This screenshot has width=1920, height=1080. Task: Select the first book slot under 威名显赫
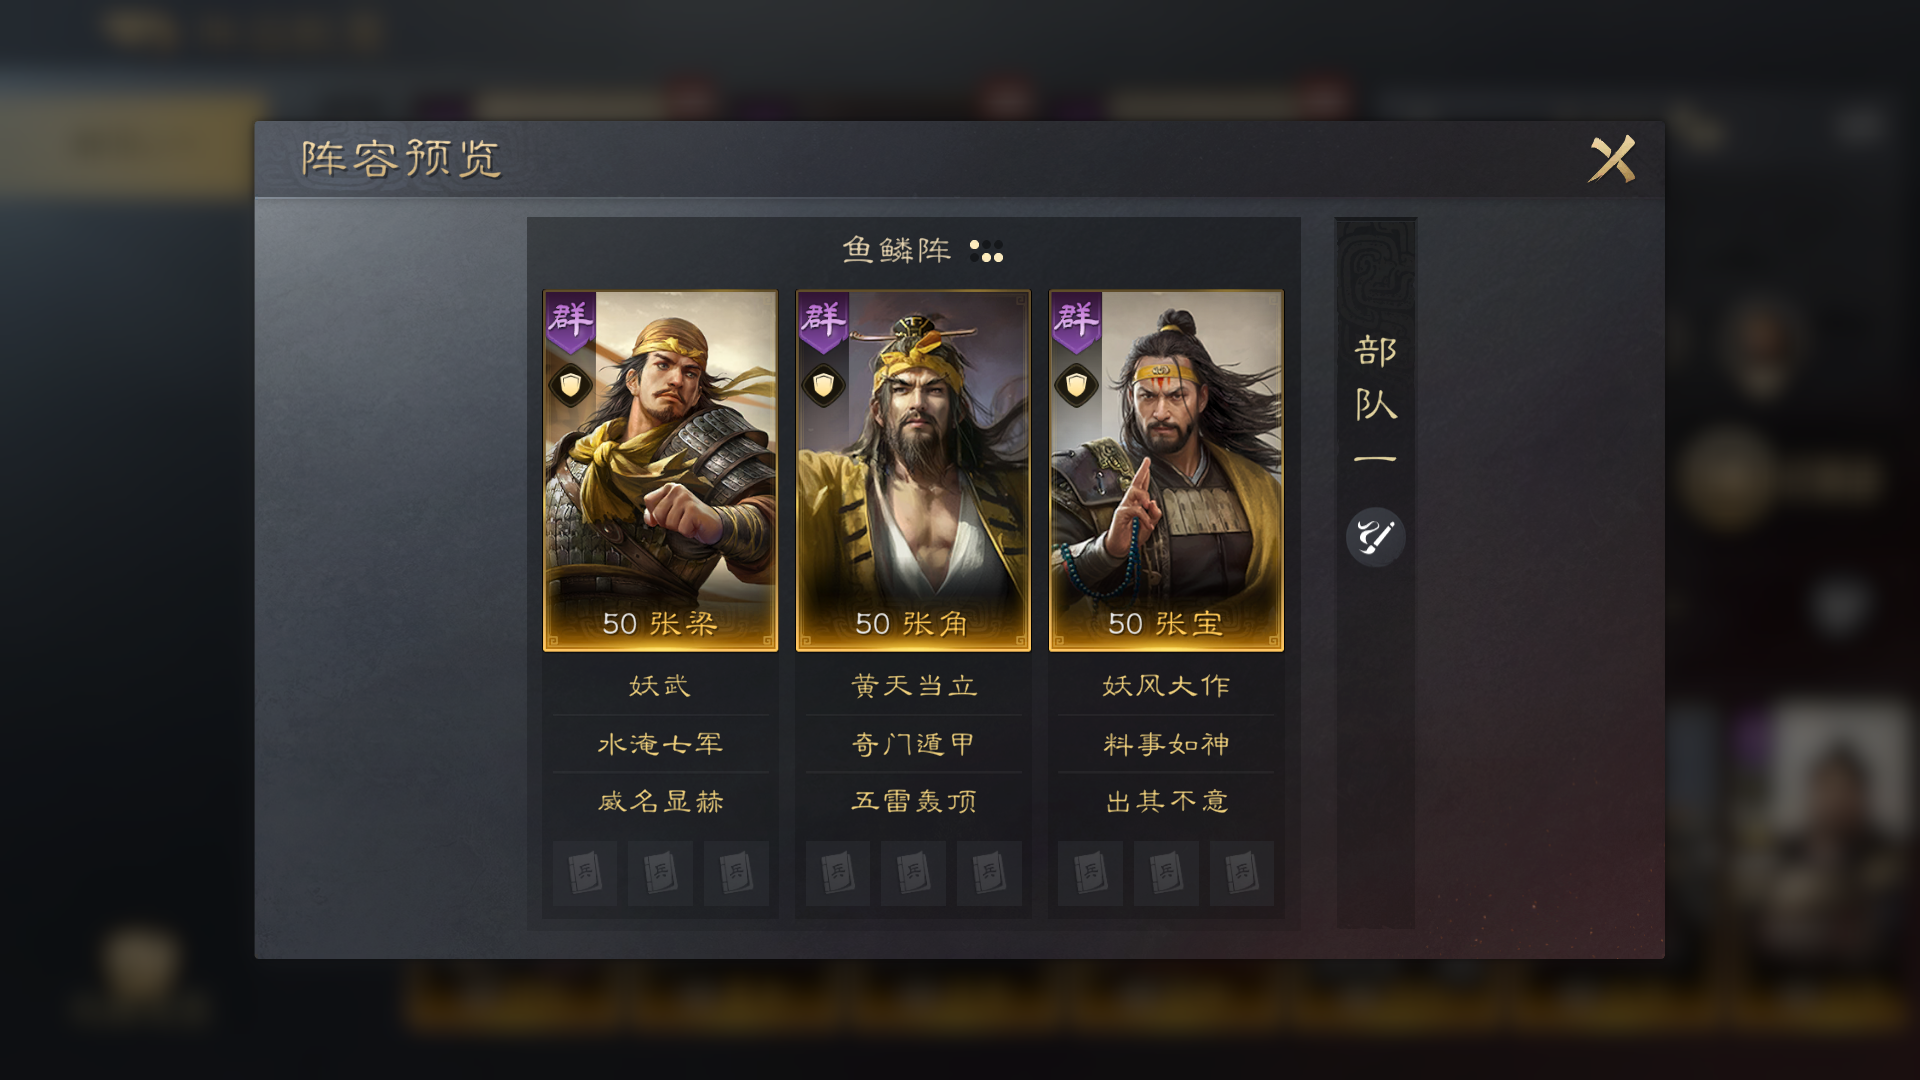click(585, 873)
